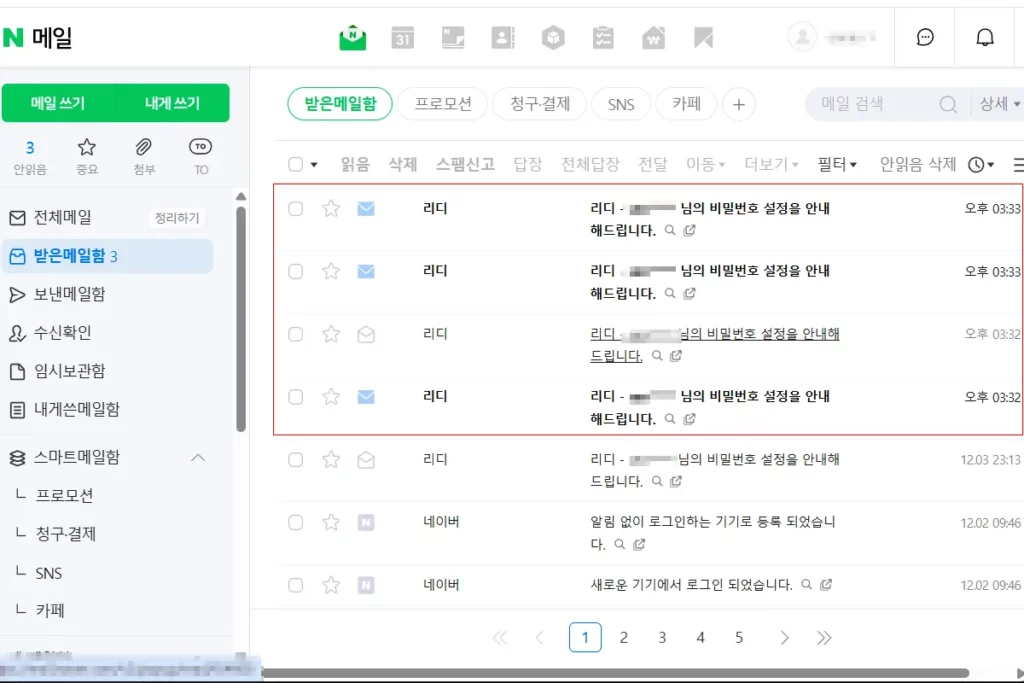Open the MYBOX cube icon
The height and width of the screenshot is (683, 1024).
553,38
